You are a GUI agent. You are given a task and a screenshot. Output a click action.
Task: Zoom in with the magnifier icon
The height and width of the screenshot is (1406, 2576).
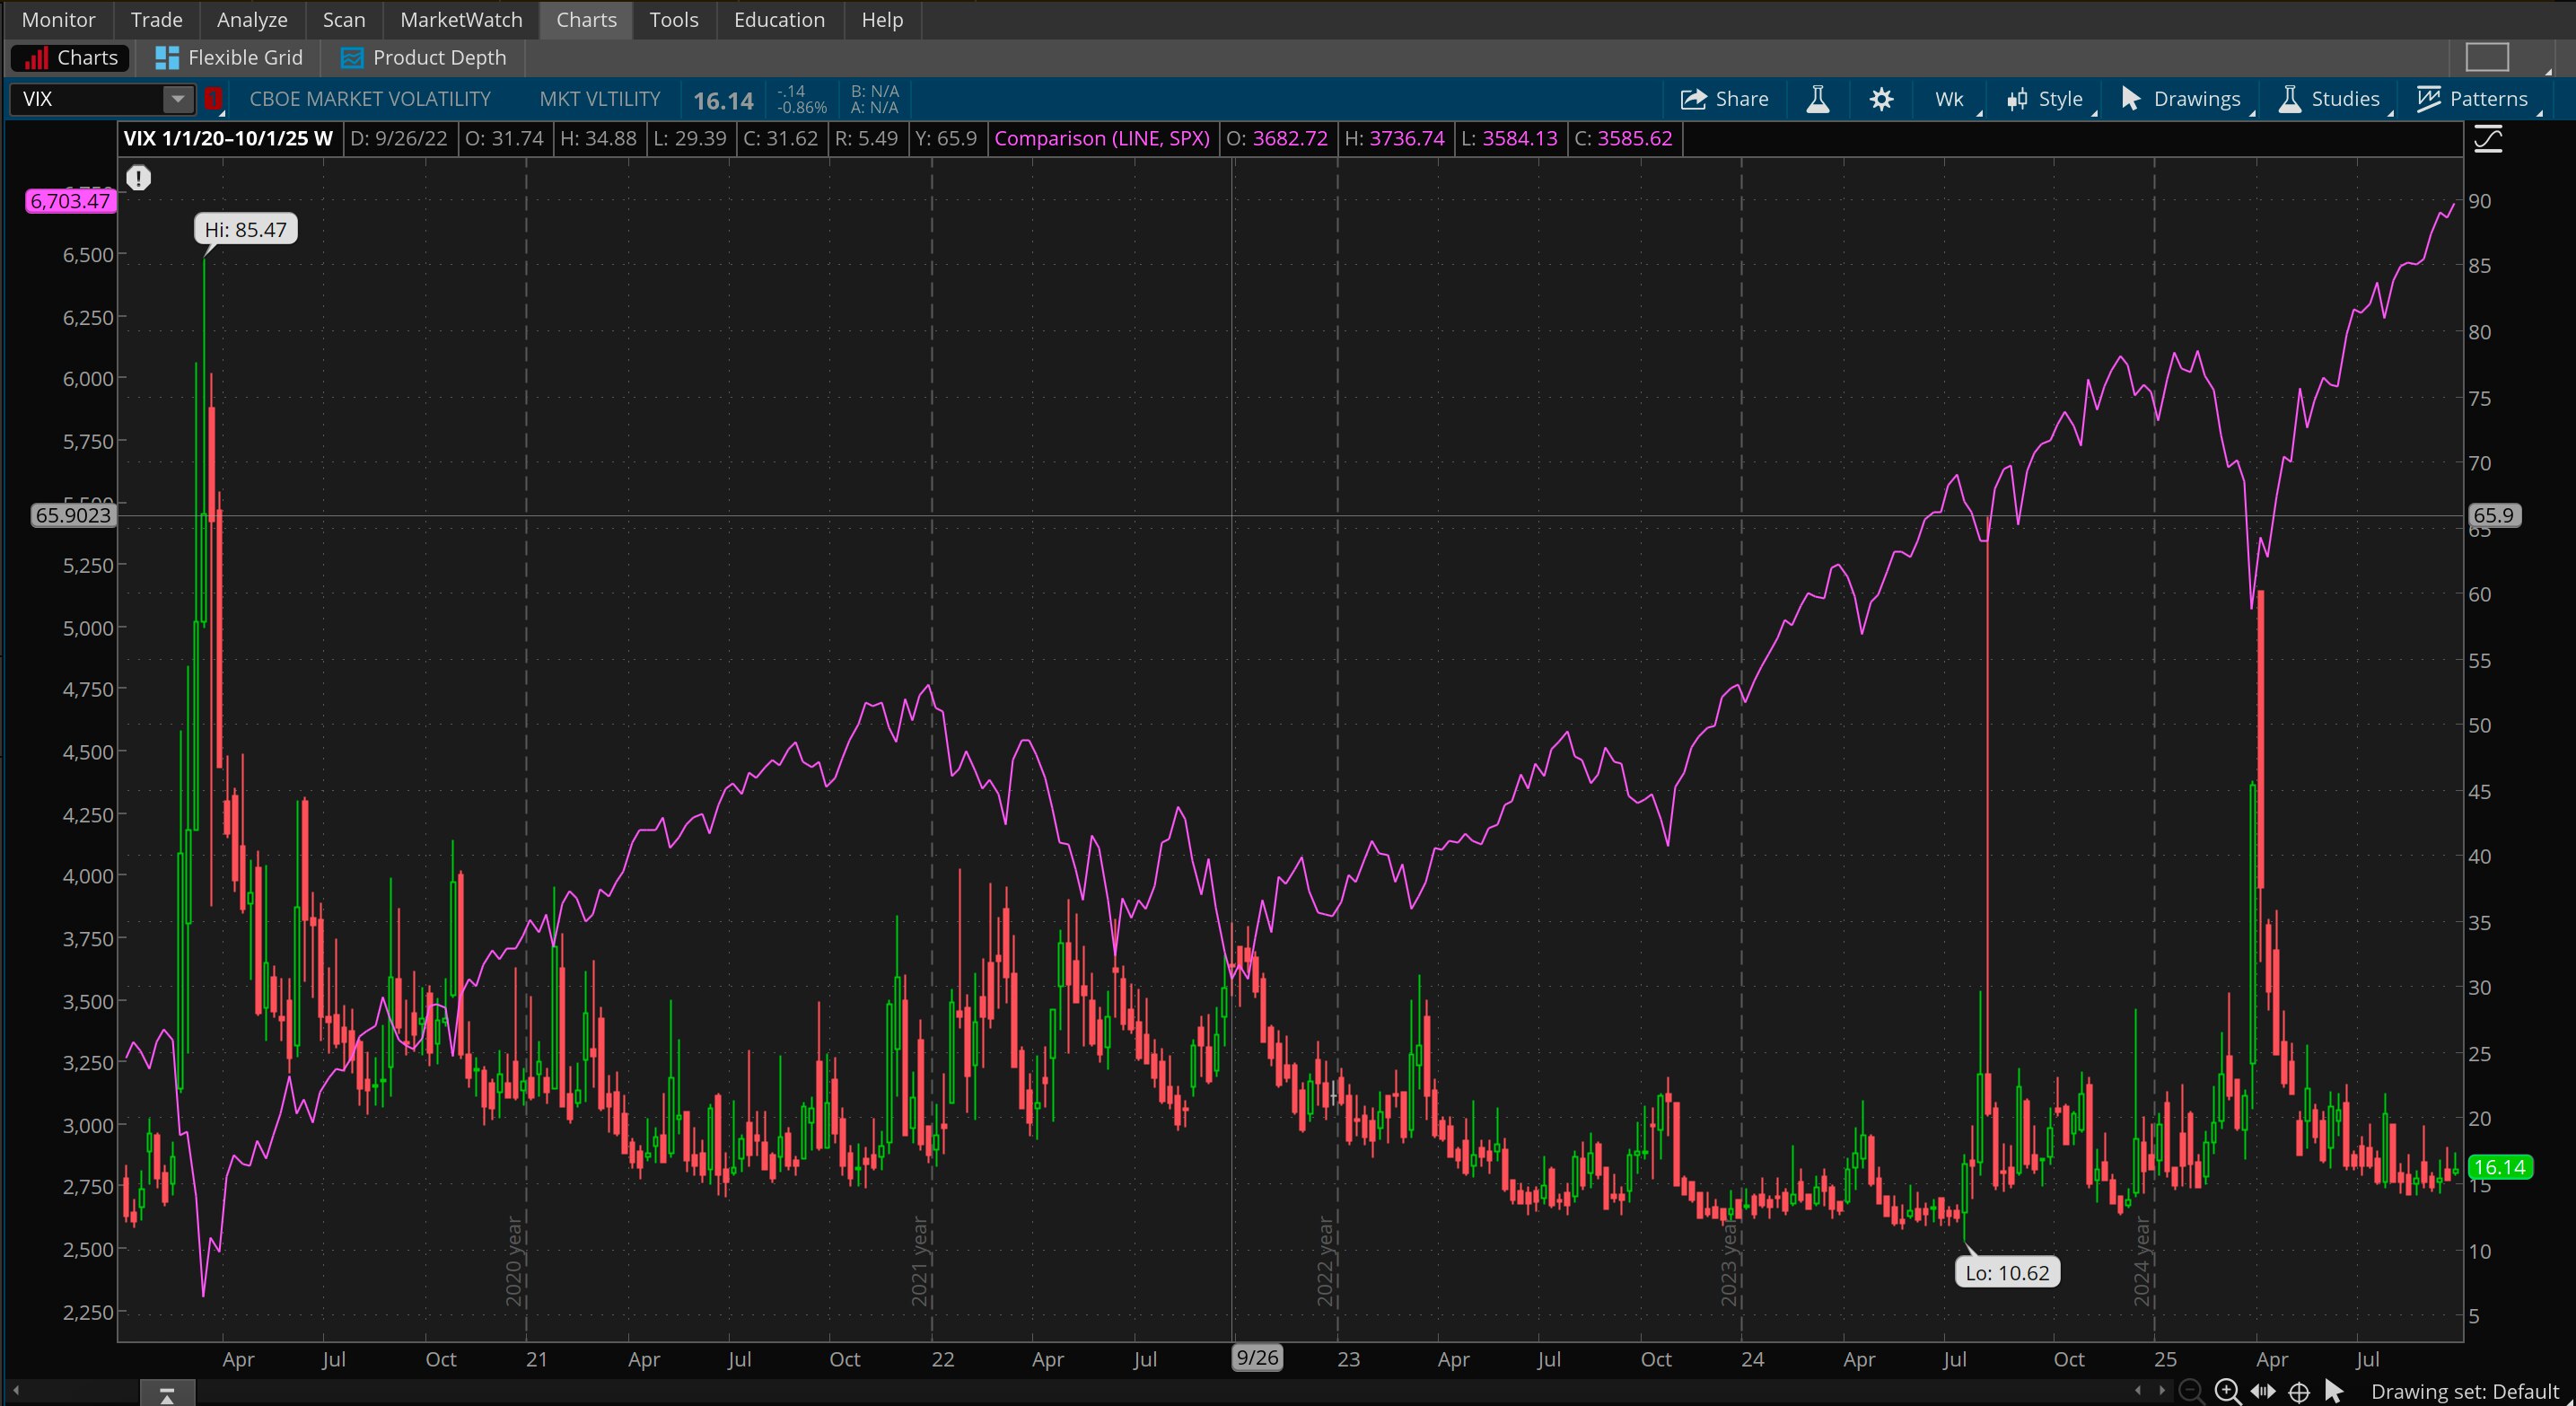click(2226, 1391)
